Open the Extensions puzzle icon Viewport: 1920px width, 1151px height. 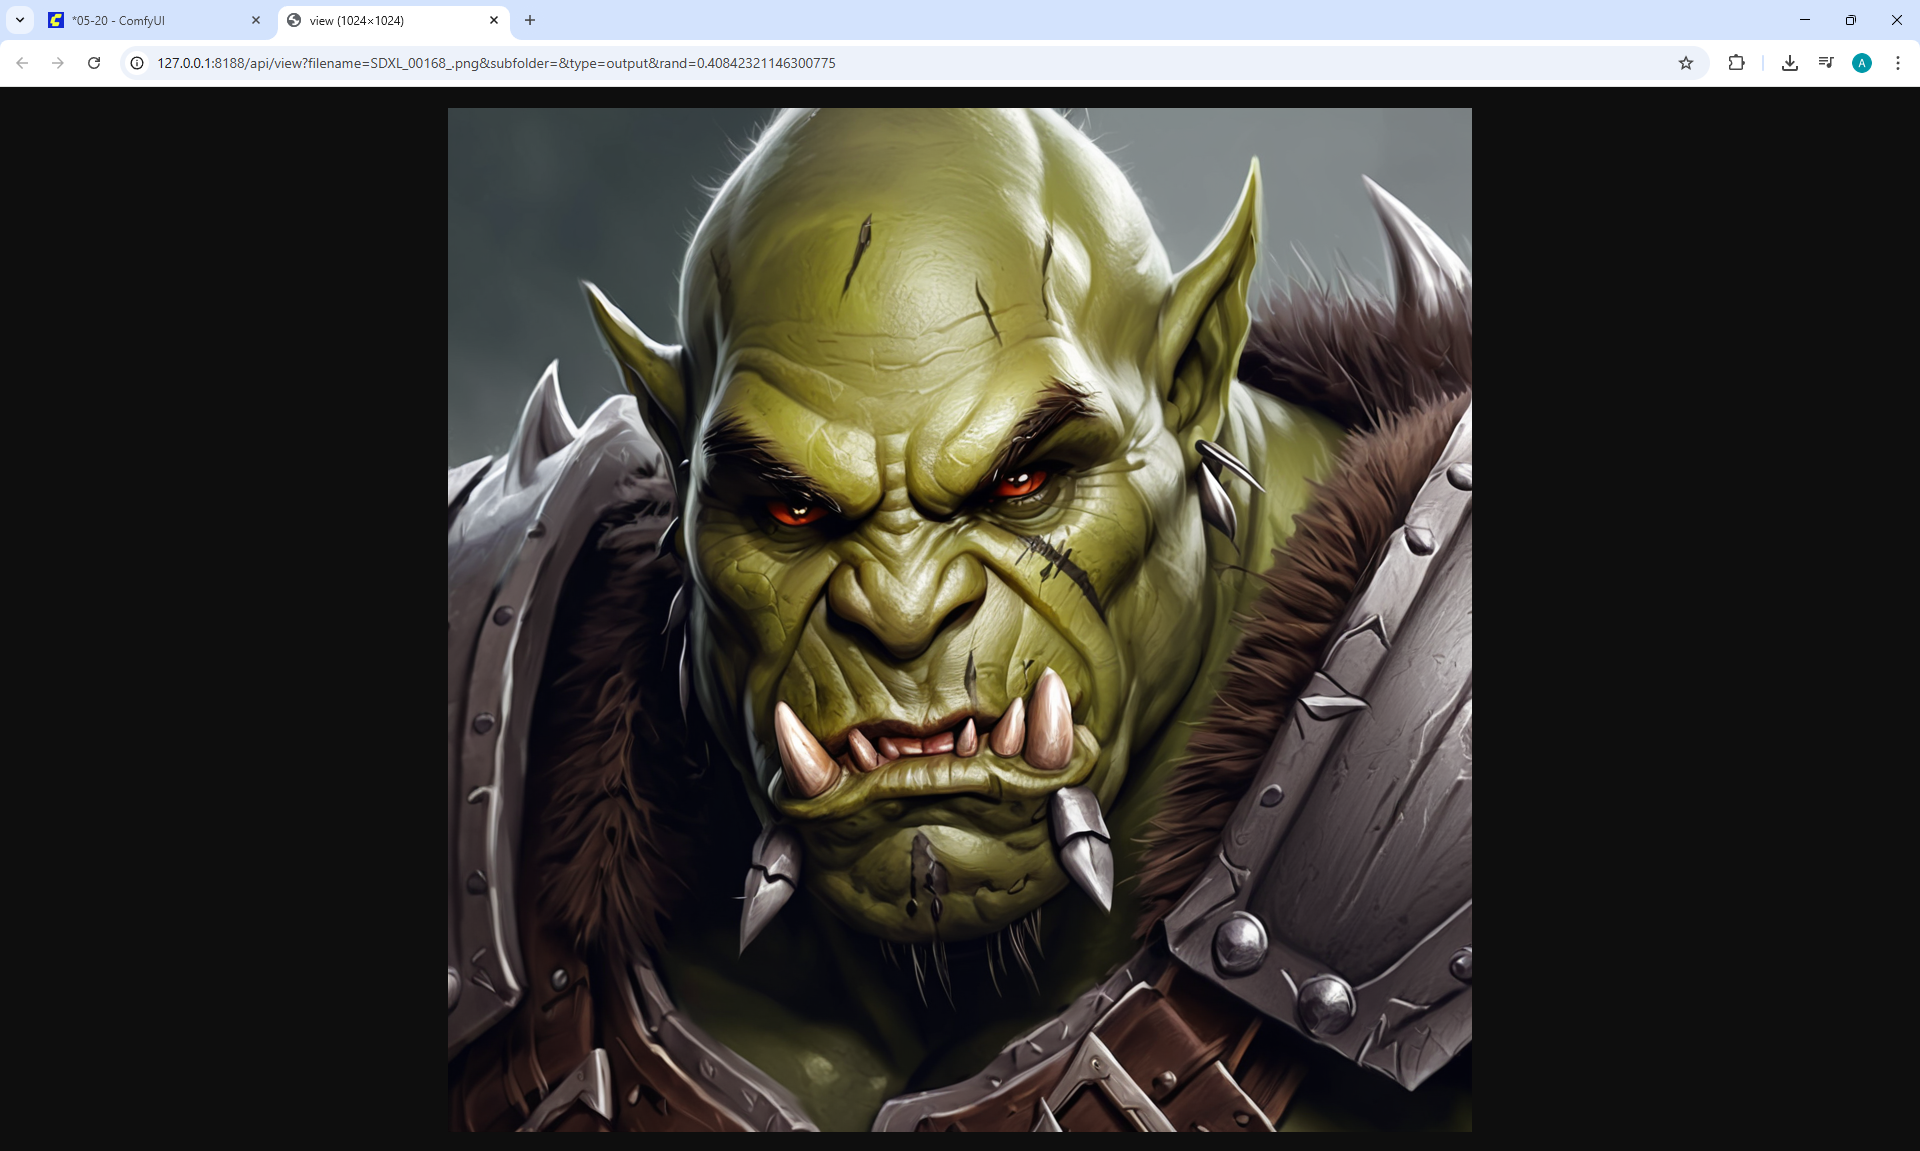click(x=1736, y=63)
